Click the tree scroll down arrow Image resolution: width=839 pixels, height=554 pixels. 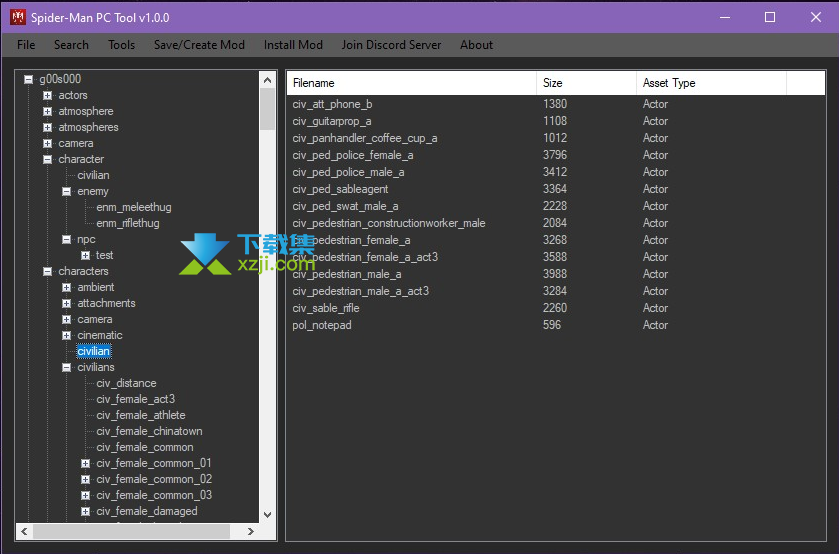[268, 514]
